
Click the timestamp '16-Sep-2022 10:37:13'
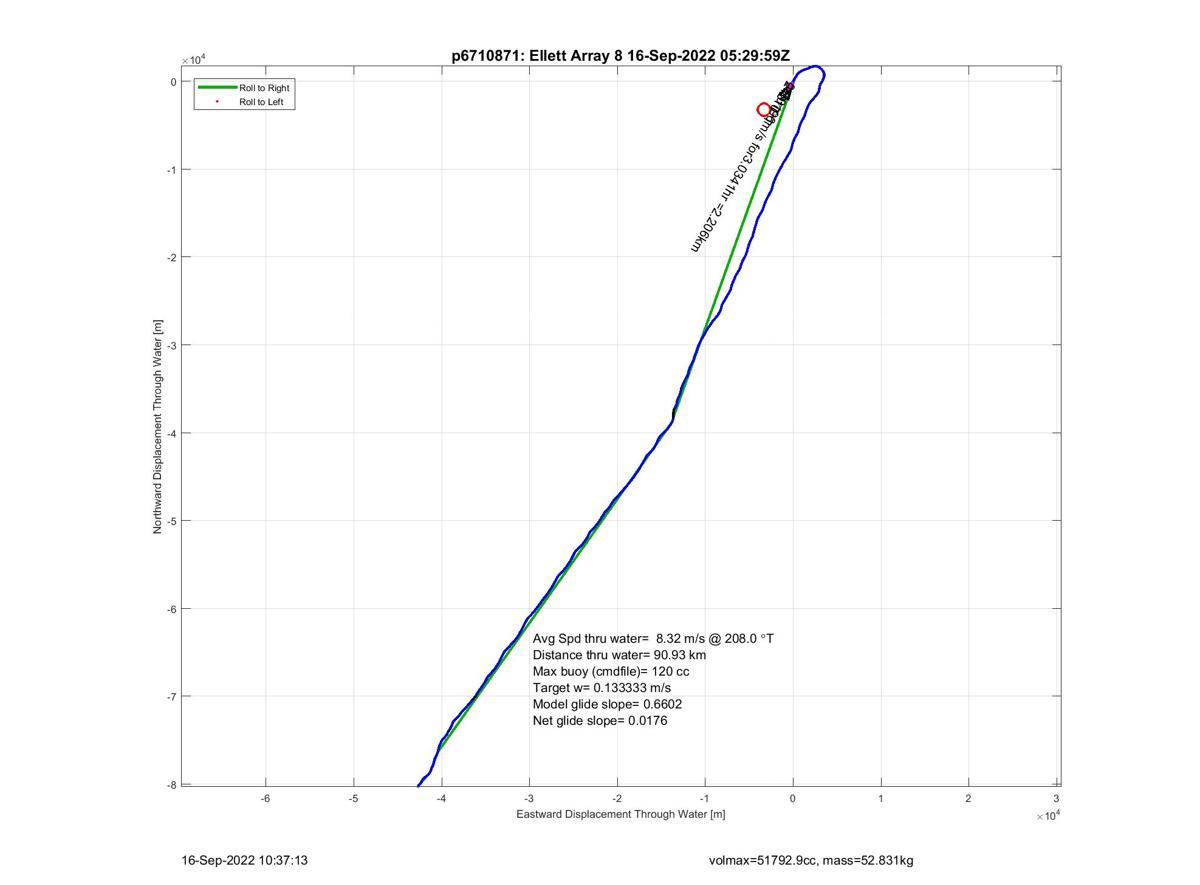244,860
